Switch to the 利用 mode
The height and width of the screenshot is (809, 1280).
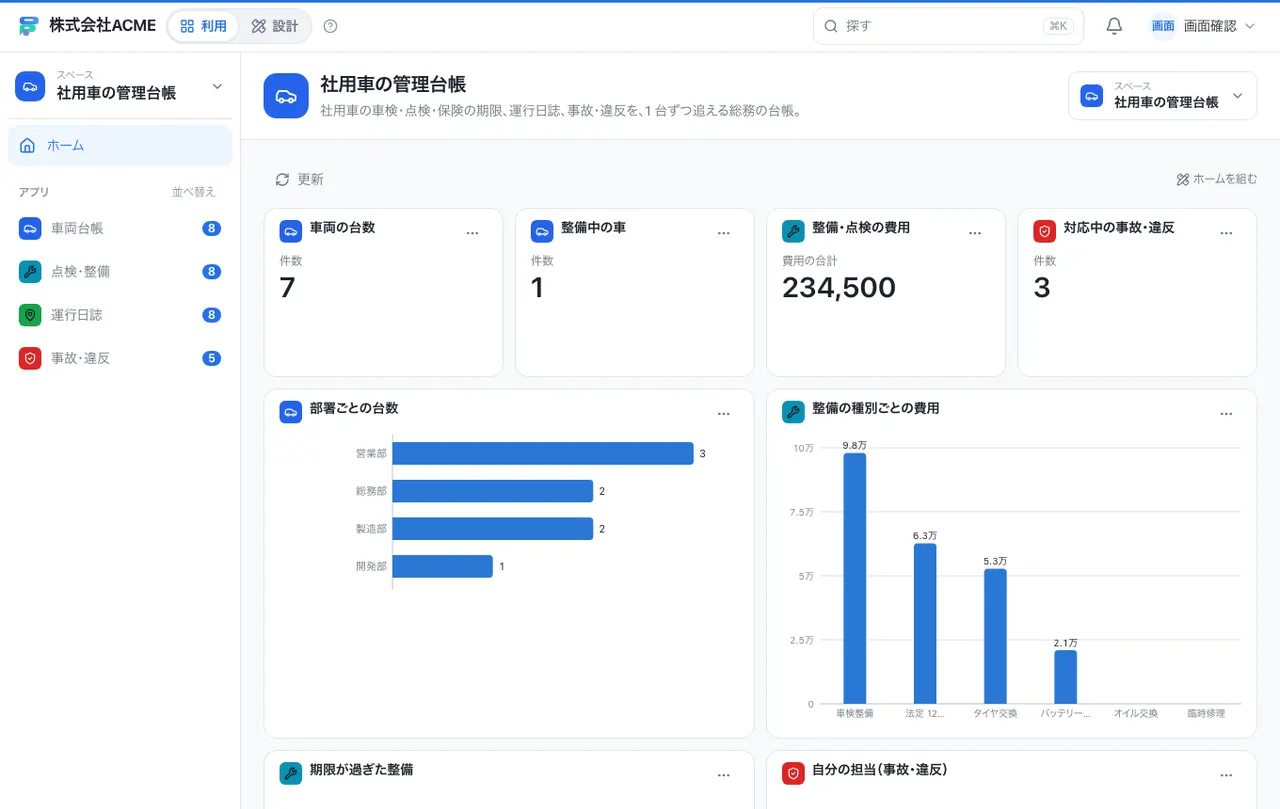(x=204, y=26)
